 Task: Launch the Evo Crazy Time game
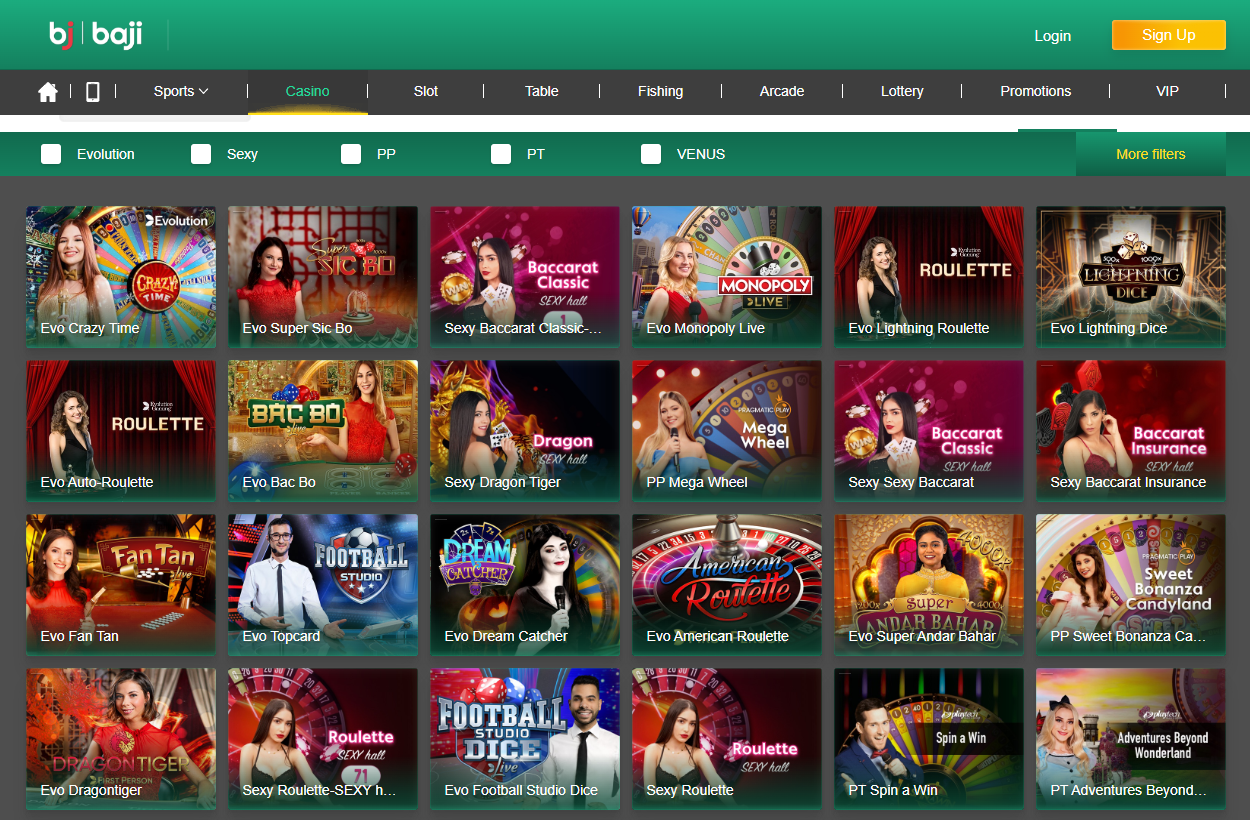click(x=121, y=277)
